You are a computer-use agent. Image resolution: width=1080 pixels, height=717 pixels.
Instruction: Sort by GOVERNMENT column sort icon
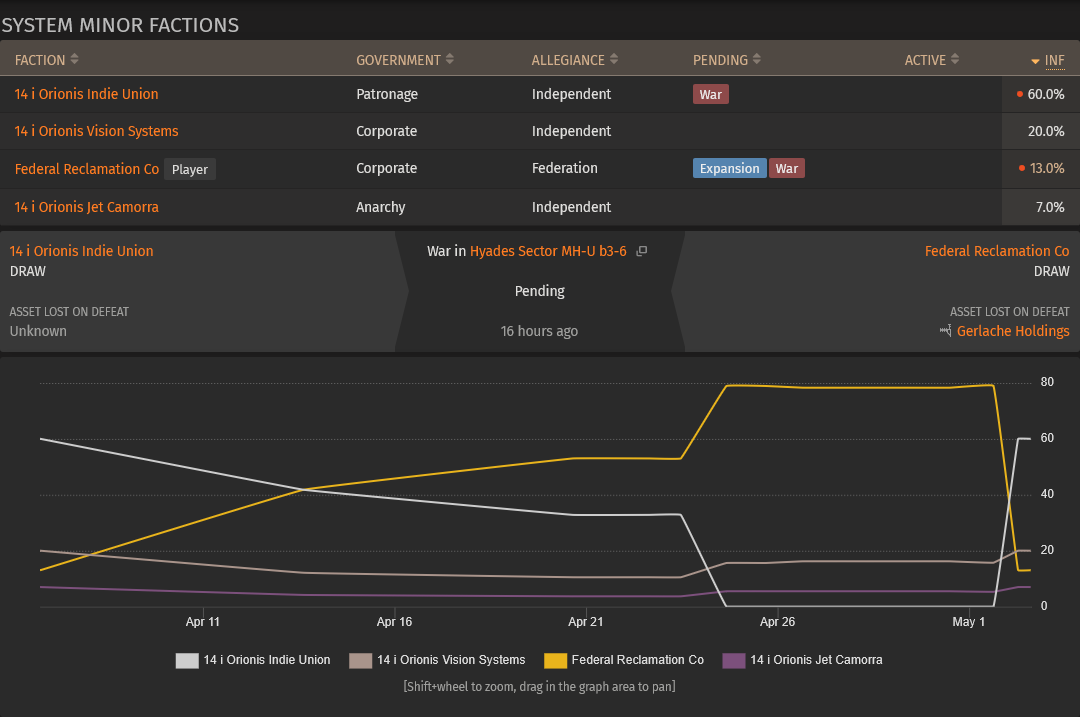[x=450, y=59]
